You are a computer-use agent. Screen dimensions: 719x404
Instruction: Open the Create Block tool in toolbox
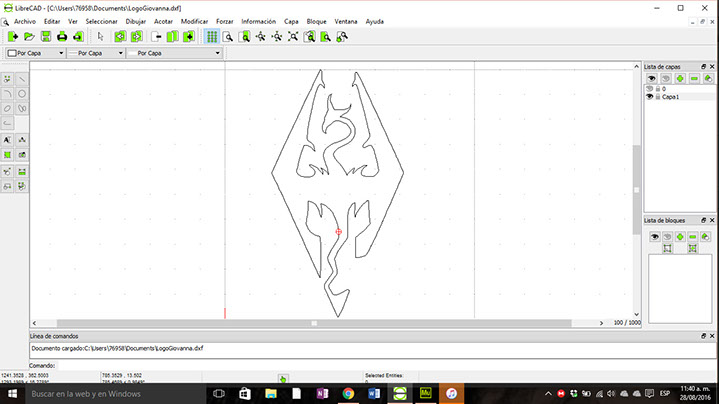[x=7, y=186]
